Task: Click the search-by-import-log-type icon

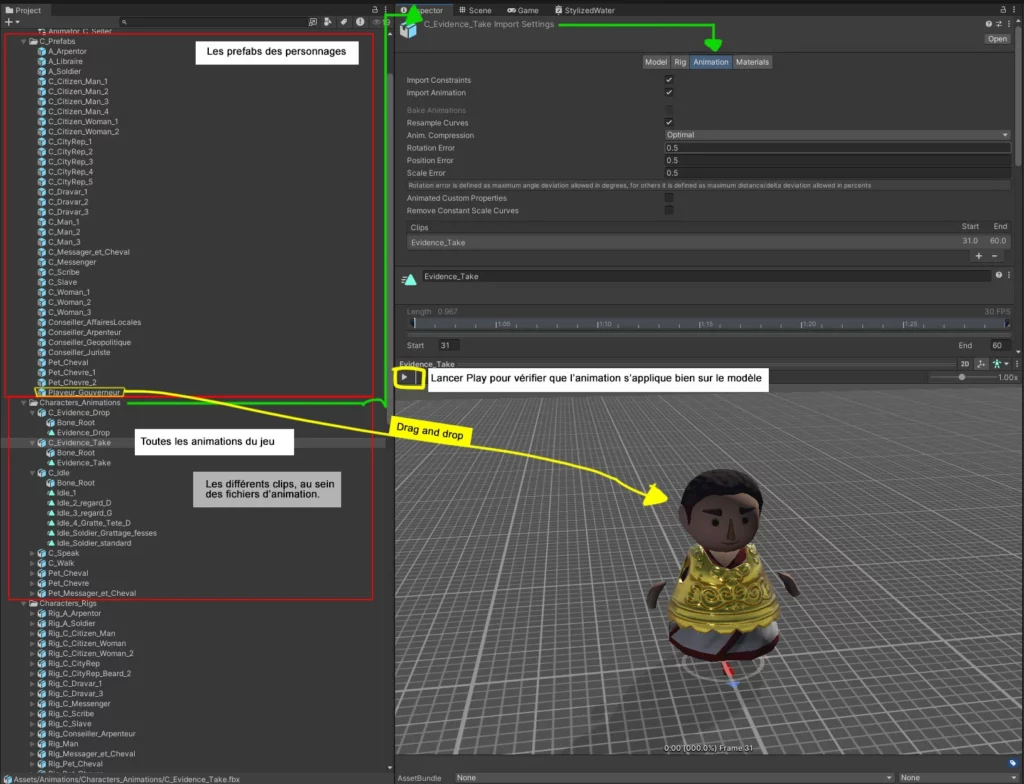Action: (360, 22)
